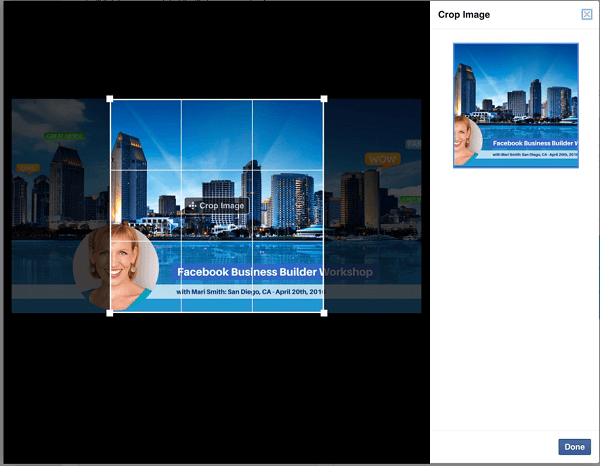600x466 pixels.
Task: Click the top-right crop handle
Action: 324,99
